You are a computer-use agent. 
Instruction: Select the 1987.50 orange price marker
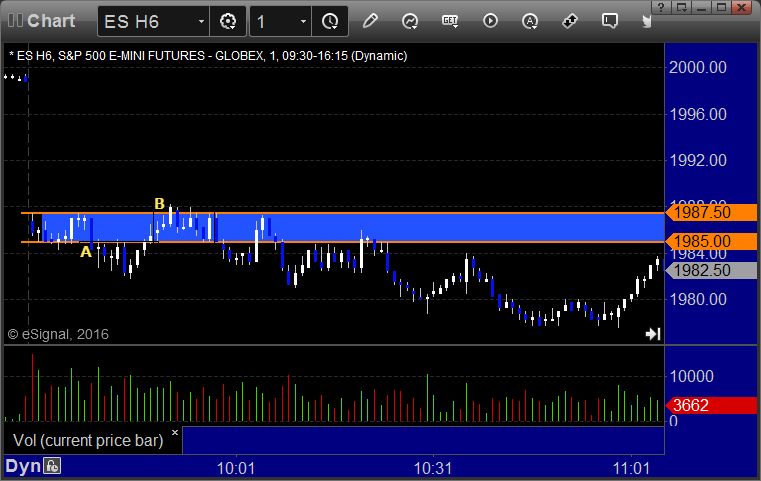[711, 212]
